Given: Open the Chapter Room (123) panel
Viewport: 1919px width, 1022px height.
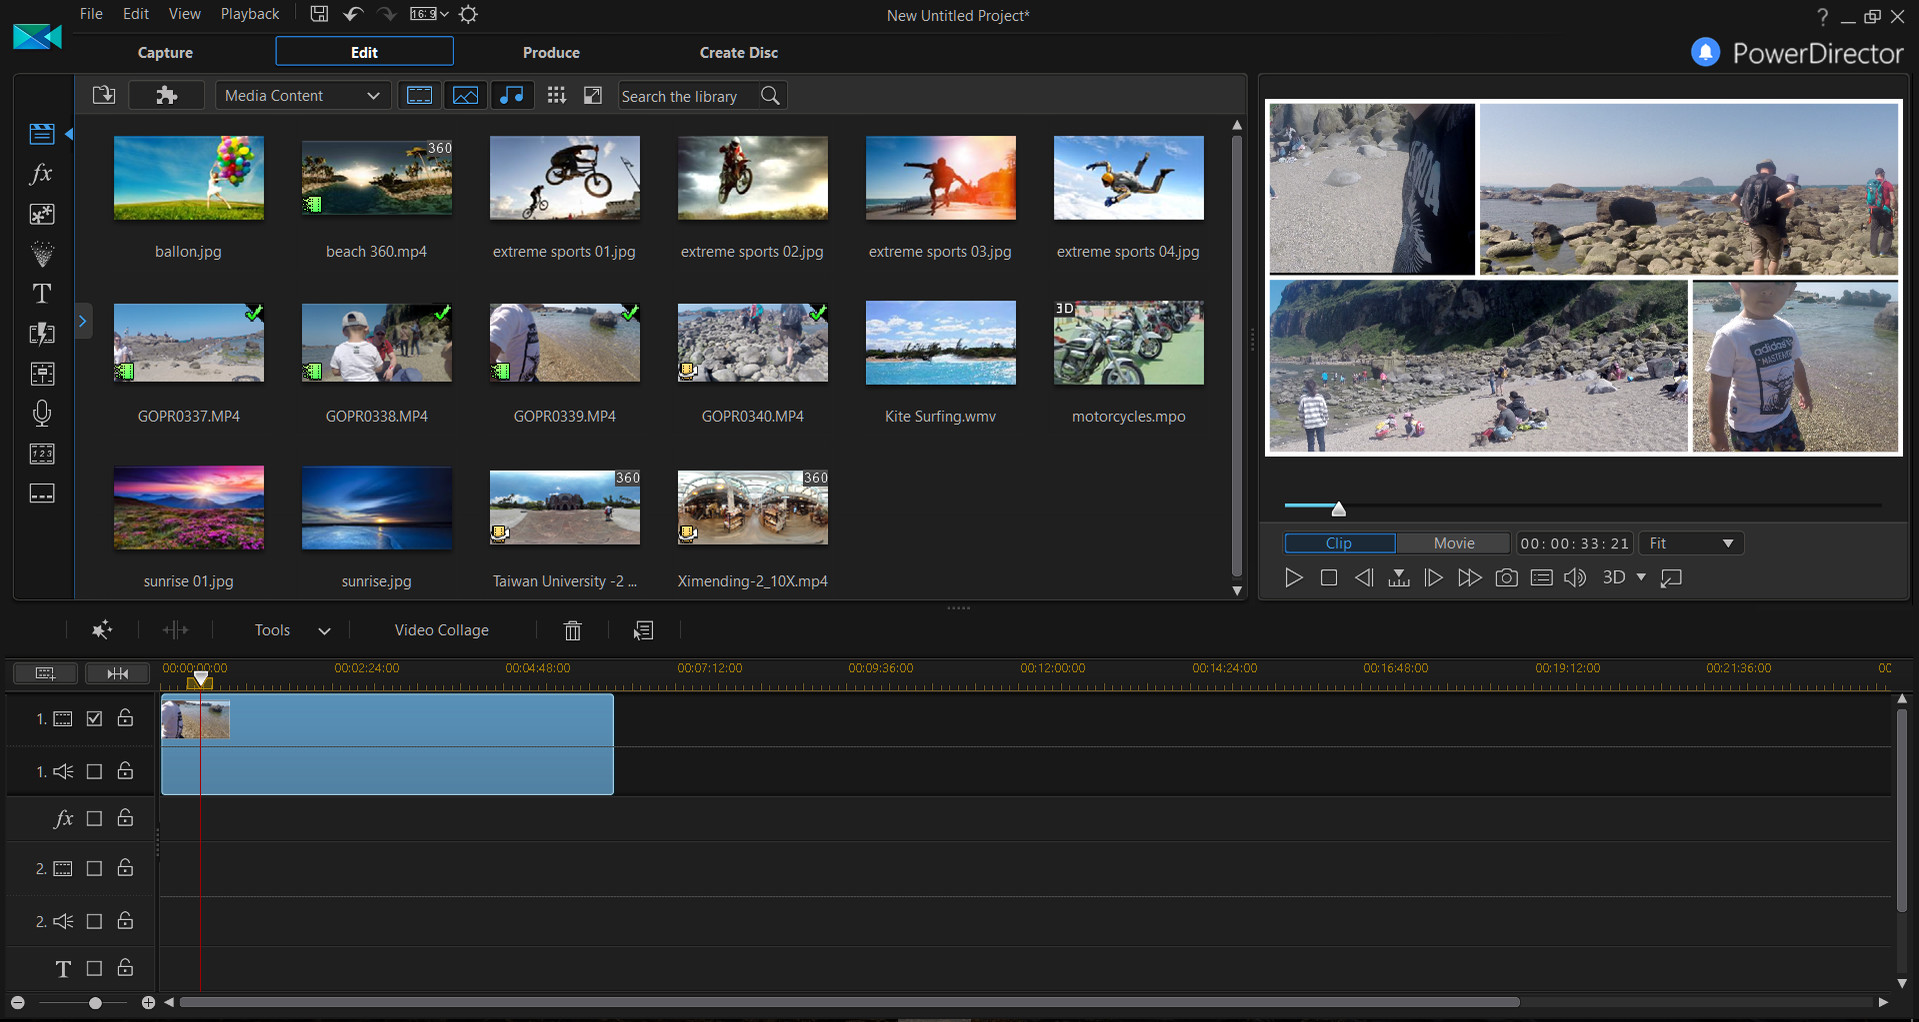Looking at the screenshot, I should tap(41, 453).
